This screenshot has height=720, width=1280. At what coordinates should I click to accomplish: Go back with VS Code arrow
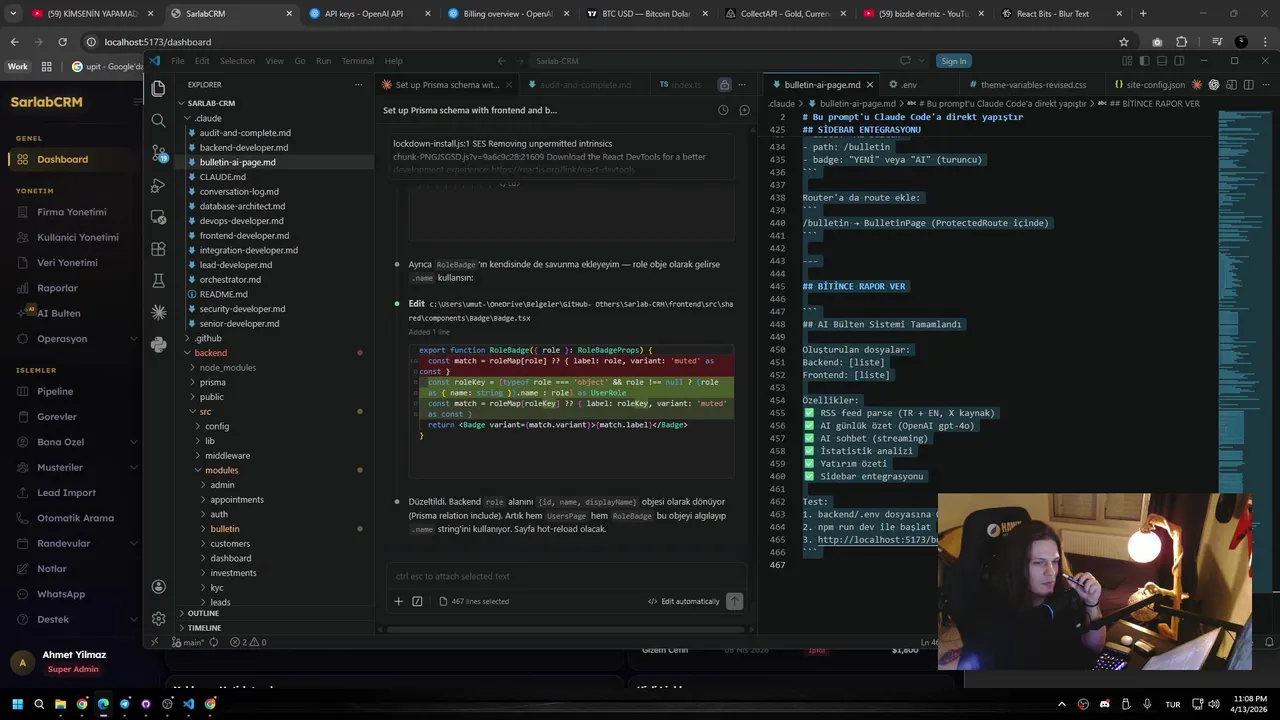tap(502, 61)
